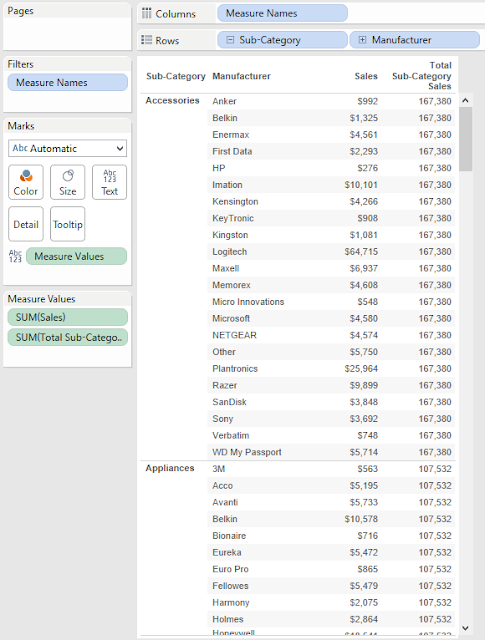This screenshot has width=485, height=640.
Task: Click the Tooltip marks card
Action: (68, 224)
